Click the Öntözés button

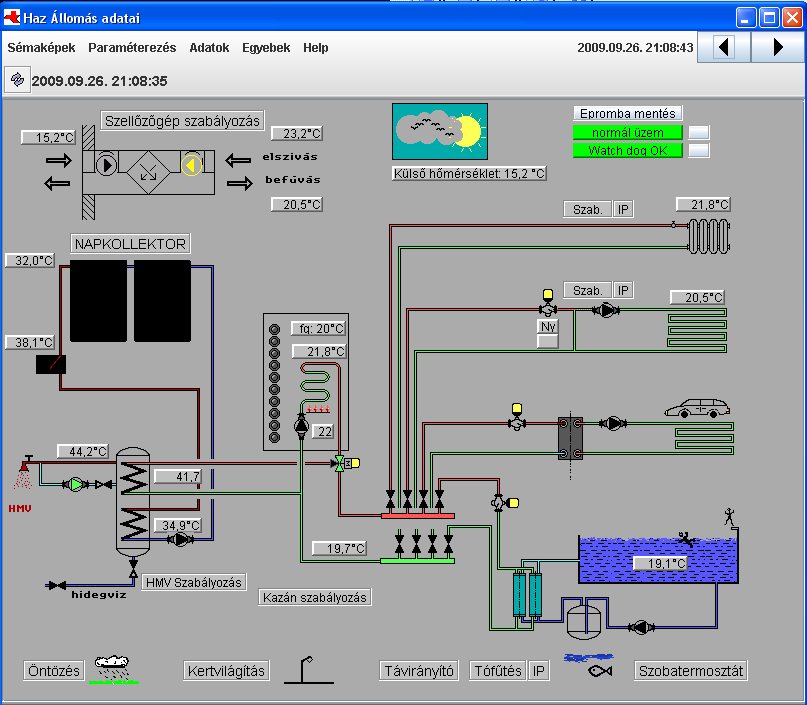pos(54,671)
